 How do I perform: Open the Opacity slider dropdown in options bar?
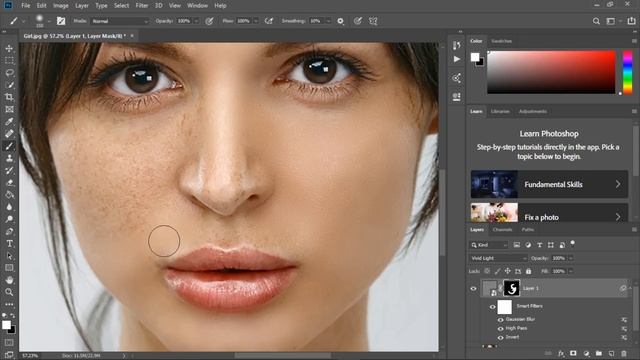tap(197, 21)
